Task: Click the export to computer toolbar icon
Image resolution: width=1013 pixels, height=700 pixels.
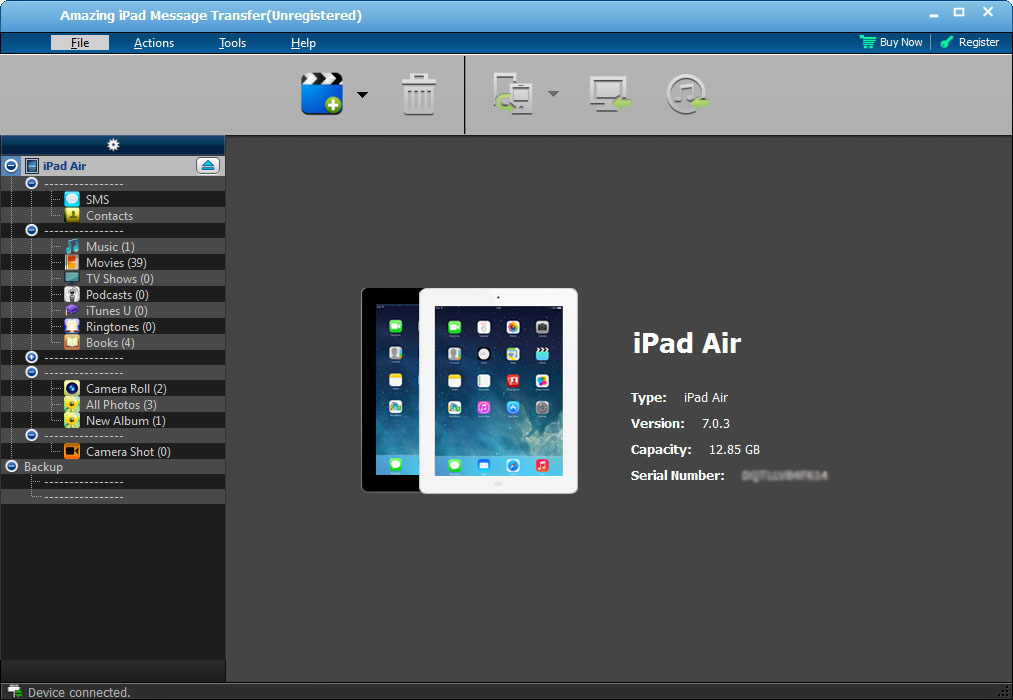Action: pos(610,94)
